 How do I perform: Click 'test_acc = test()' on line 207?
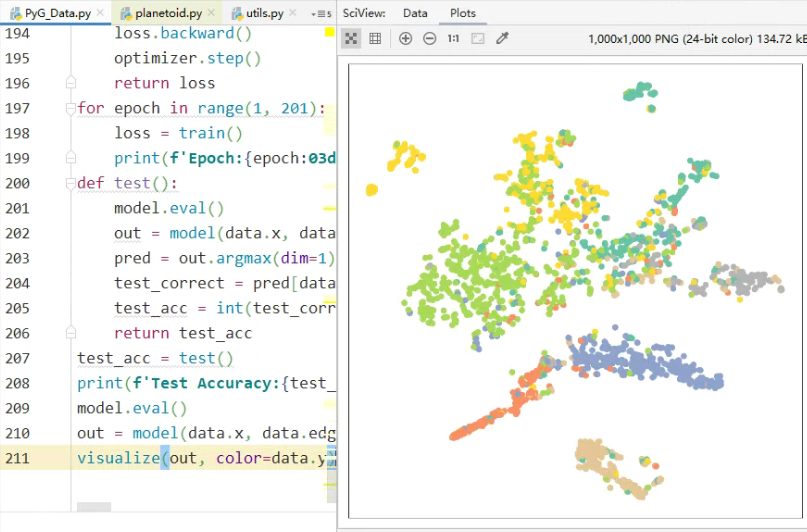(155, 358)
